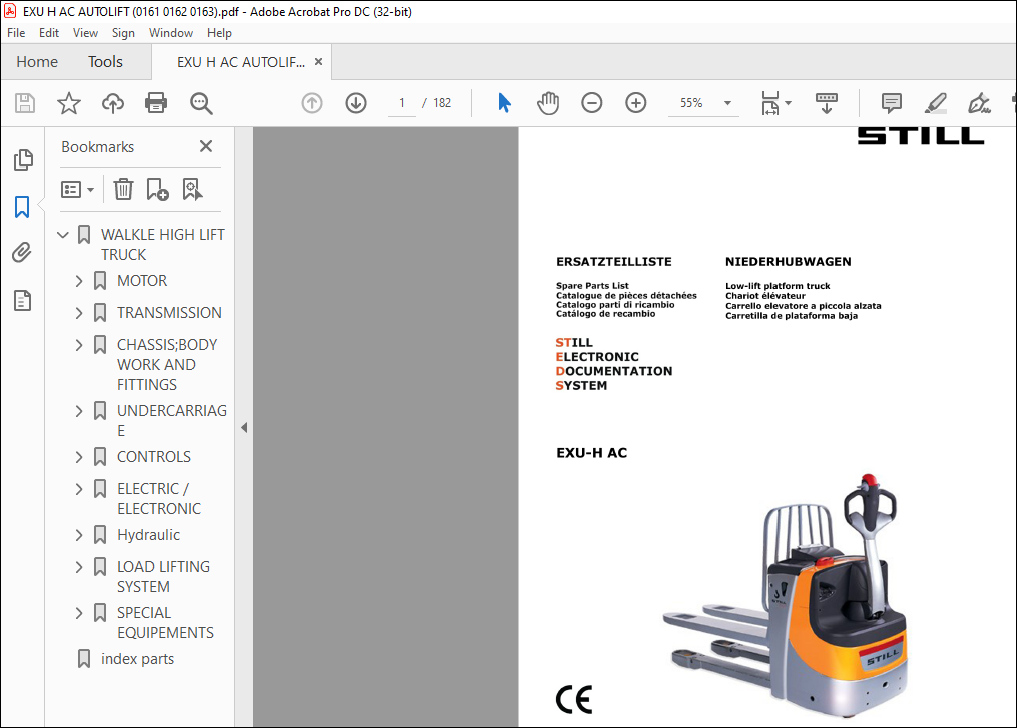Image resolution: width=1017 pixels, height=728 pixels.
Task: Open the SPECIAL EQUIPEMENTS bookmark text
Action: click(x=165, y=622)
